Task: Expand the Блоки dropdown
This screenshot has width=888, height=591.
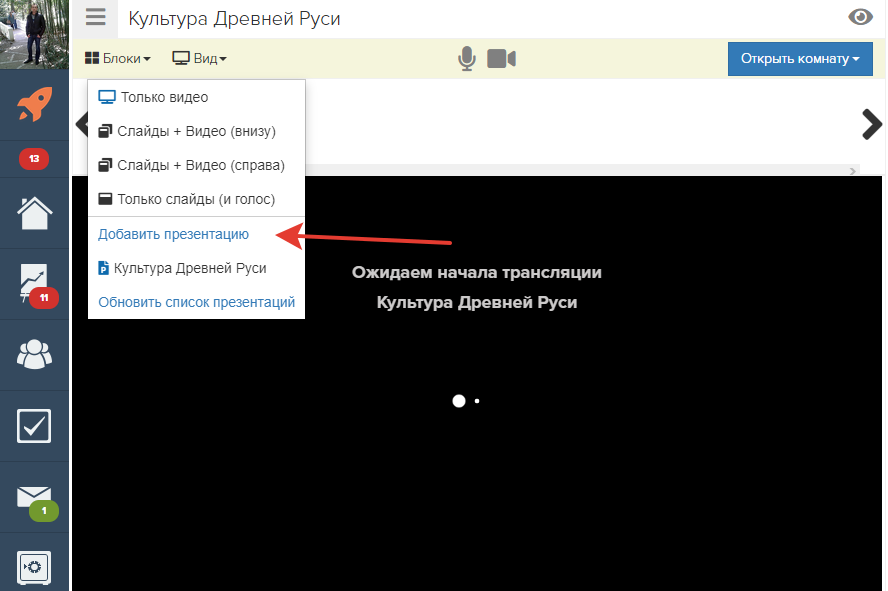Action: 117,59
